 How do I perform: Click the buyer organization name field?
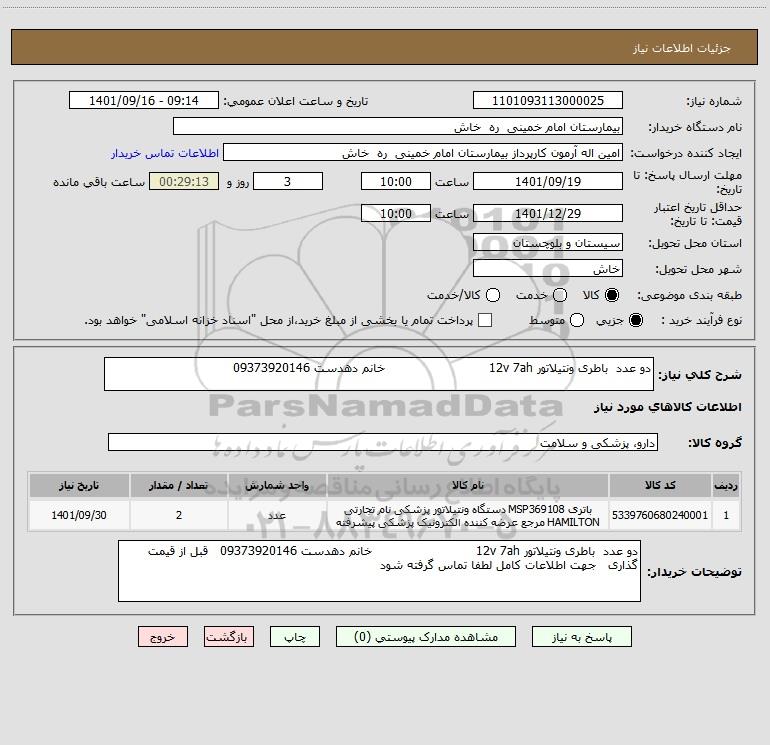(x=398, y=127)
